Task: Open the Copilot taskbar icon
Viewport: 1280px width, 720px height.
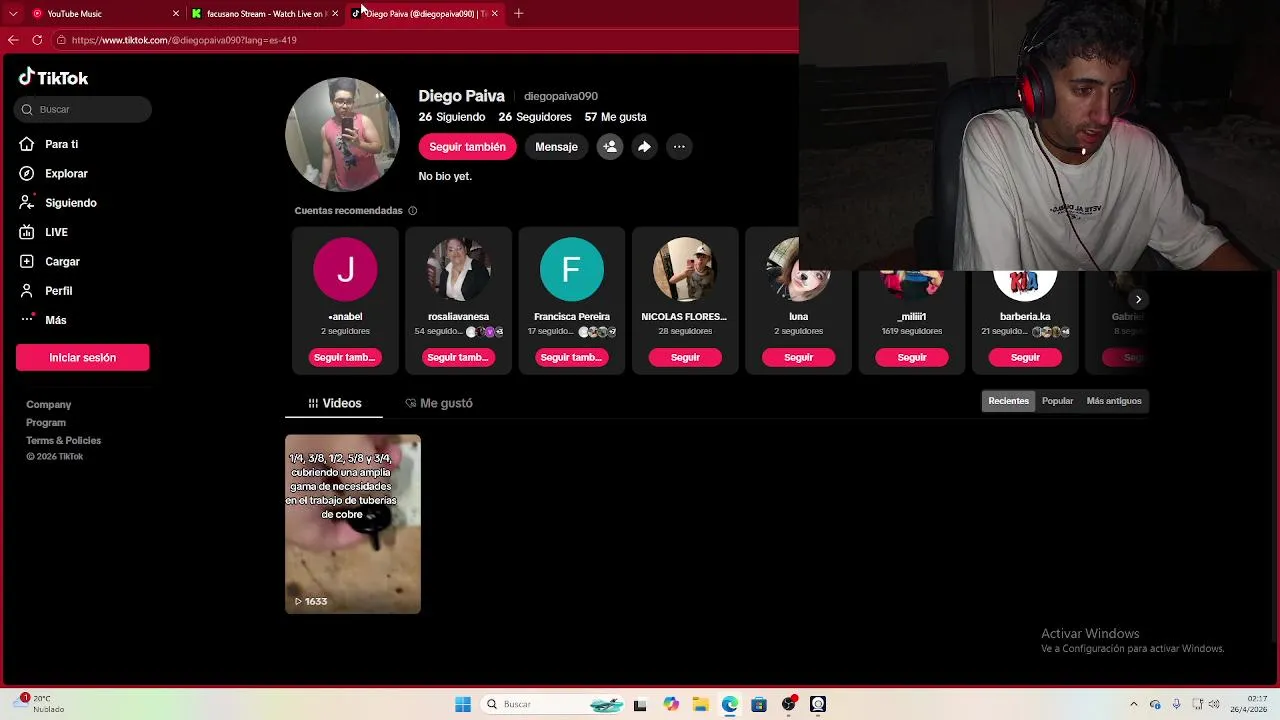Action: (670, 704)
